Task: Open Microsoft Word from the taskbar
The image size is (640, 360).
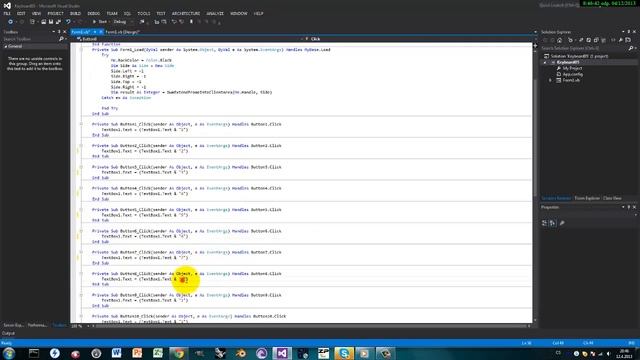Action: tap(116, 353)
